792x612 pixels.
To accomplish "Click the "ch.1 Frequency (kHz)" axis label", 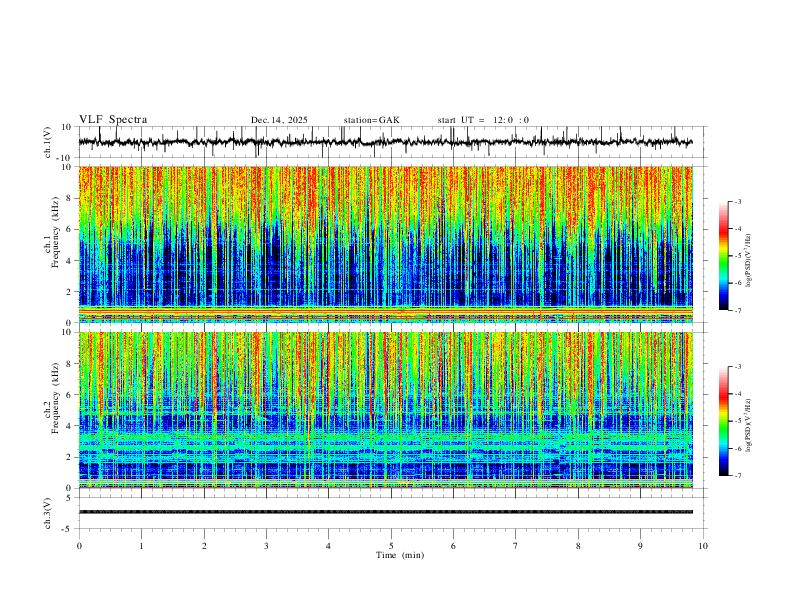I will point(52,233).
